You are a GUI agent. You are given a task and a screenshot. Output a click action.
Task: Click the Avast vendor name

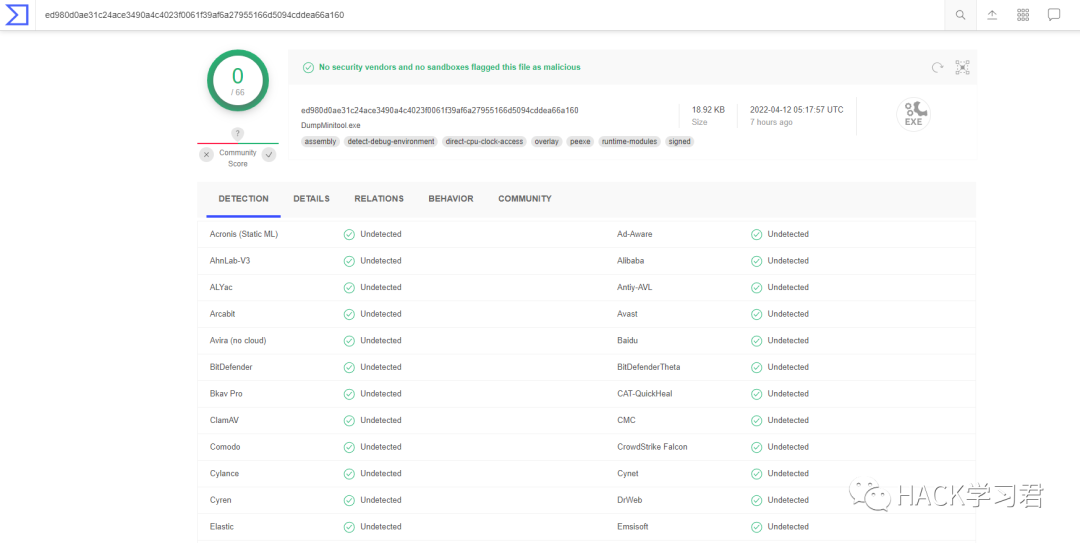pyautogui.click(x=627, y=314)
